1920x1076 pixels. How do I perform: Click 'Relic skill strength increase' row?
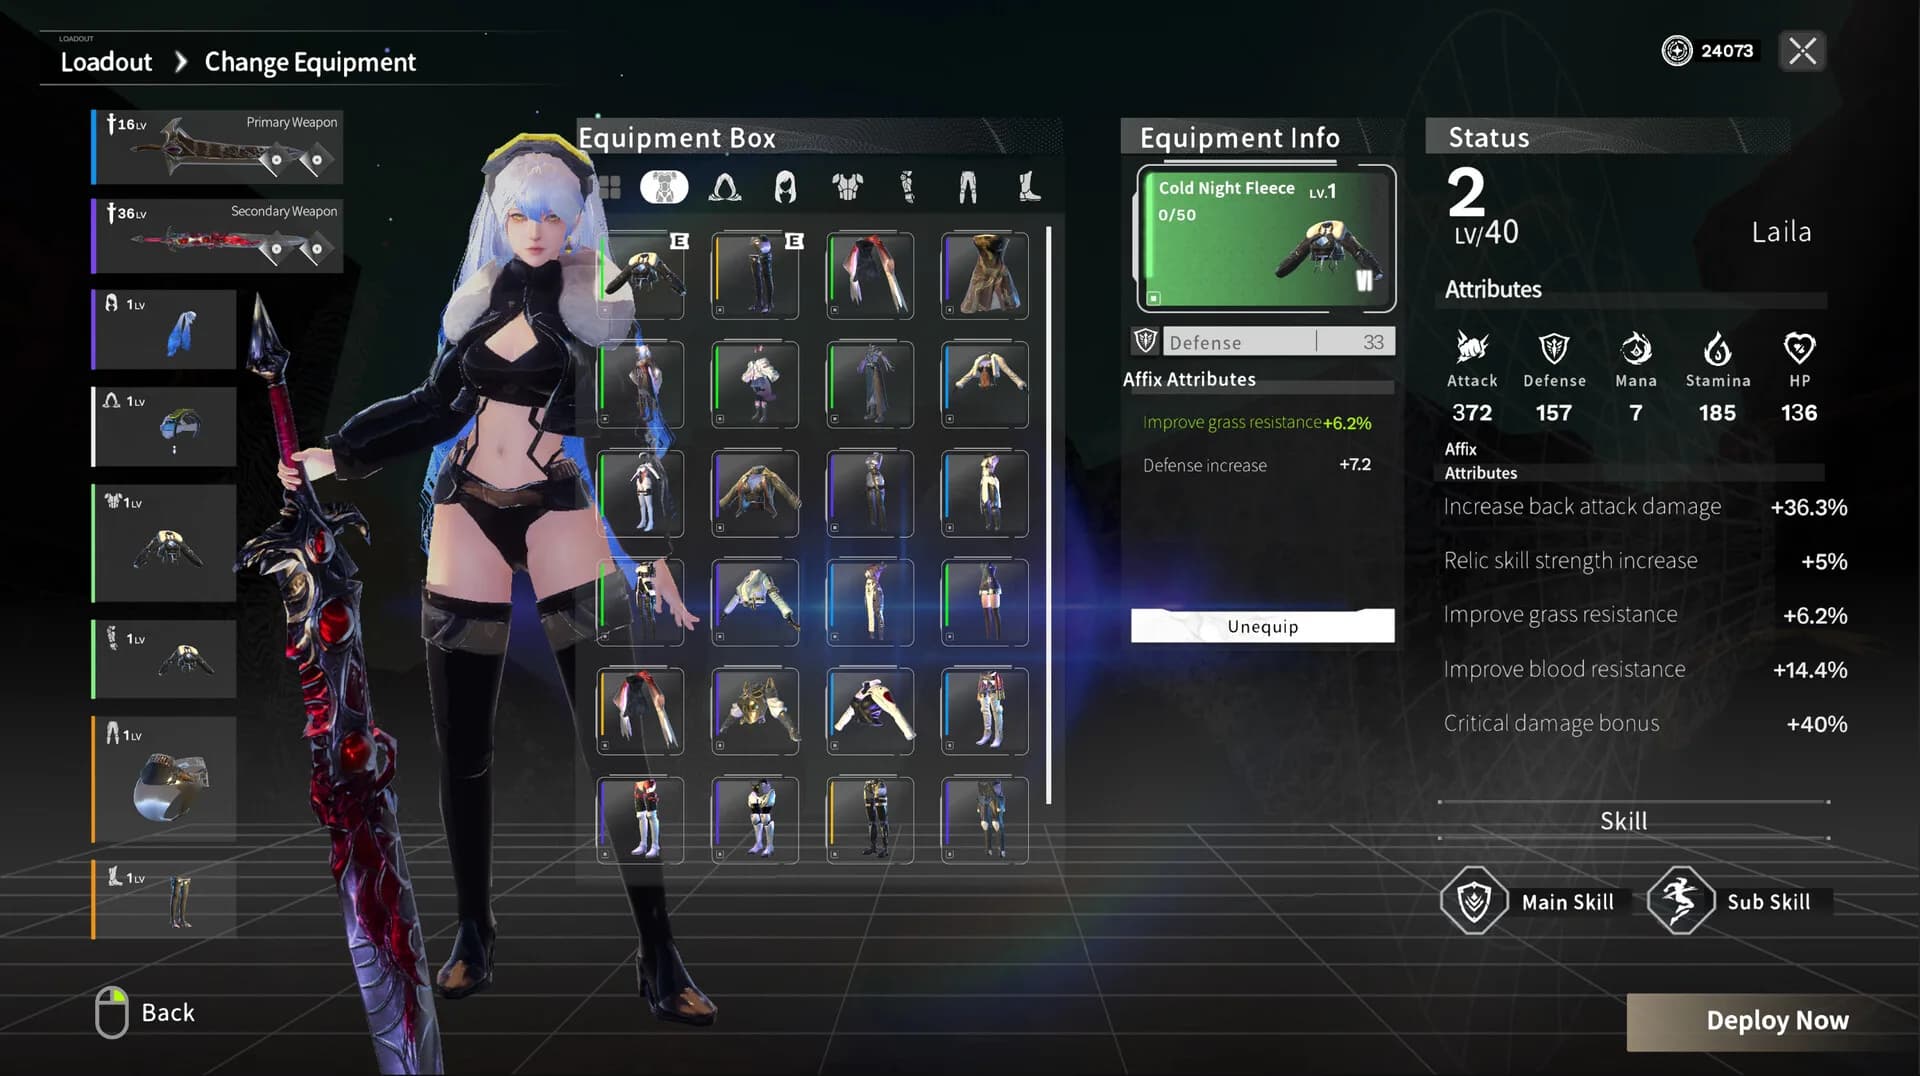point(1645,561)
